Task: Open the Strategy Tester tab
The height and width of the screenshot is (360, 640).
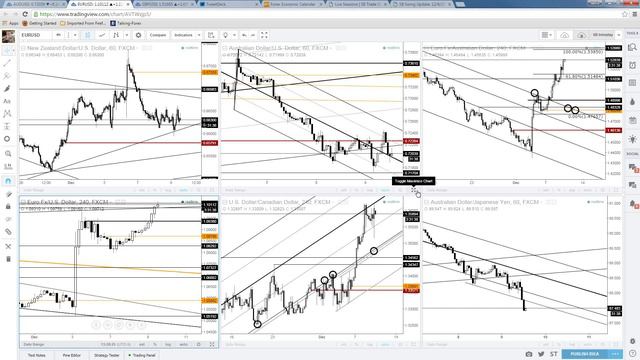Action: 107,355
